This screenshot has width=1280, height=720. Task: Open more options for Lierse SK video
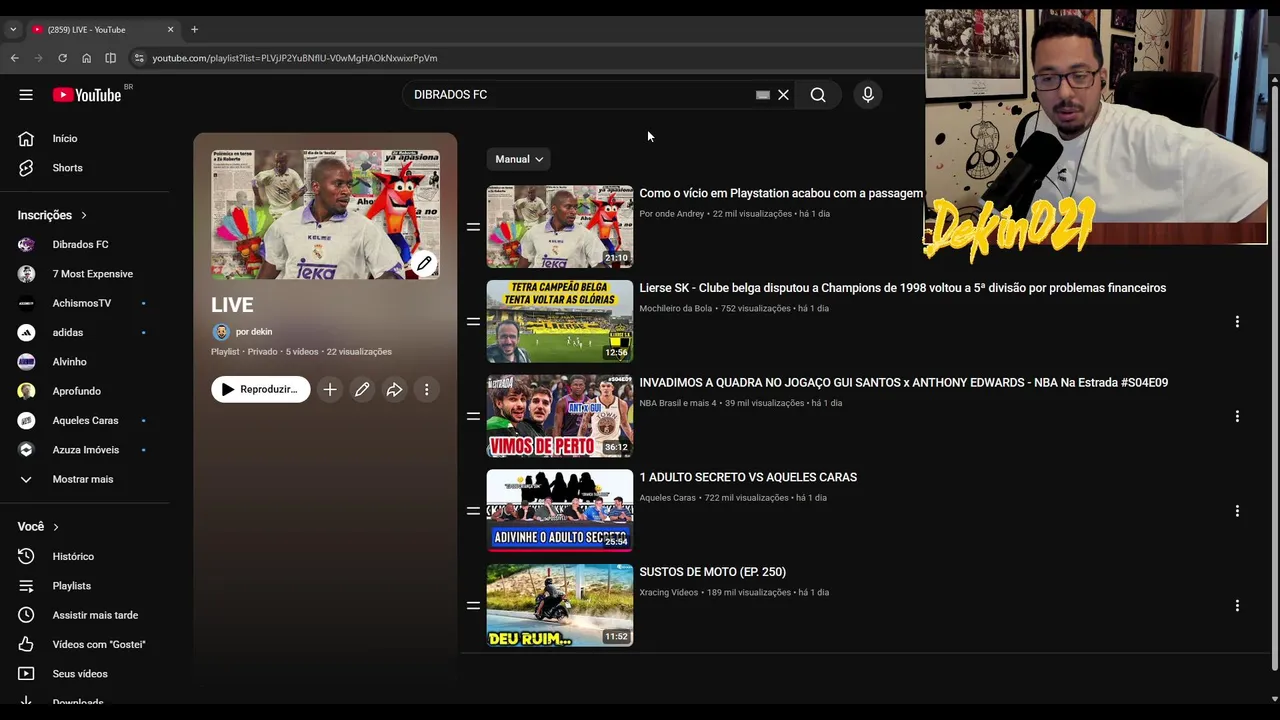click(1237, 321)
